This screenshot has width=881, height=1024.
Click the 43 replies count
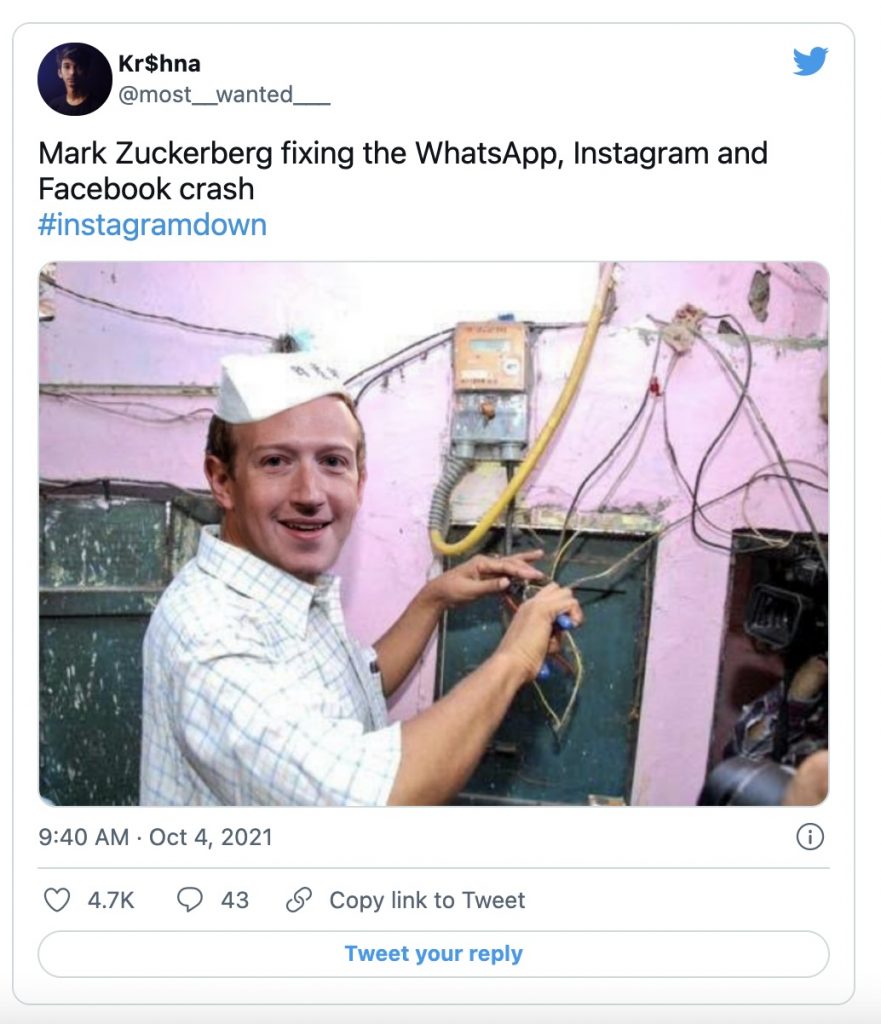tap(235, 900)
